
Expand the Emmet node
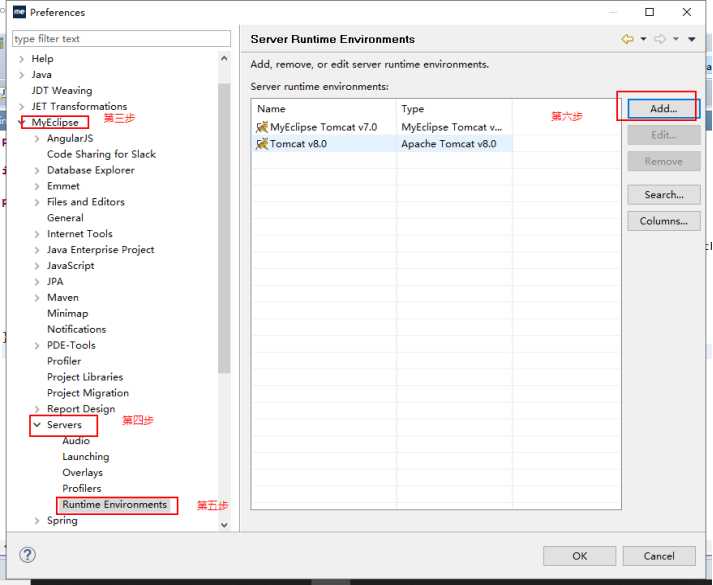tap(37, 186)
